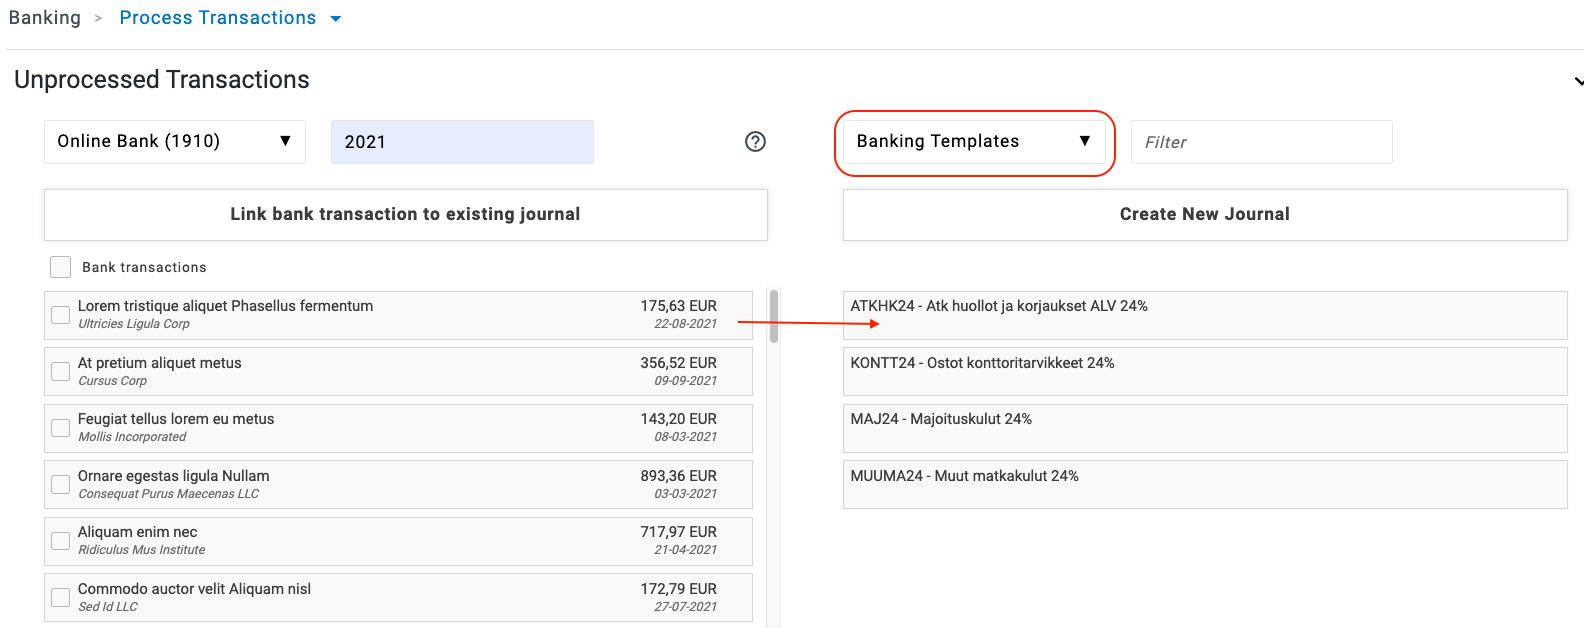This screenshot has width=1584, height=628.
Task: Check the Lorem tristique aliquet transaction checkbox
Action: point(61,315)
